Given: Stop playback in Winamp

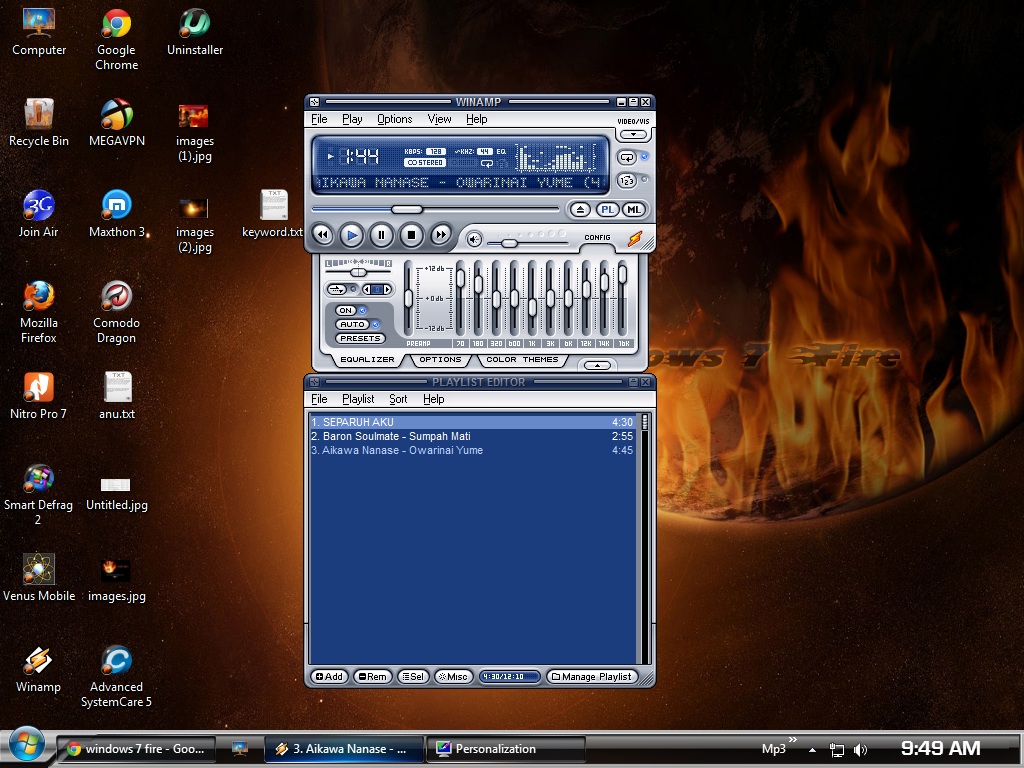Looking at the screenshot, I should coord(411,234).
